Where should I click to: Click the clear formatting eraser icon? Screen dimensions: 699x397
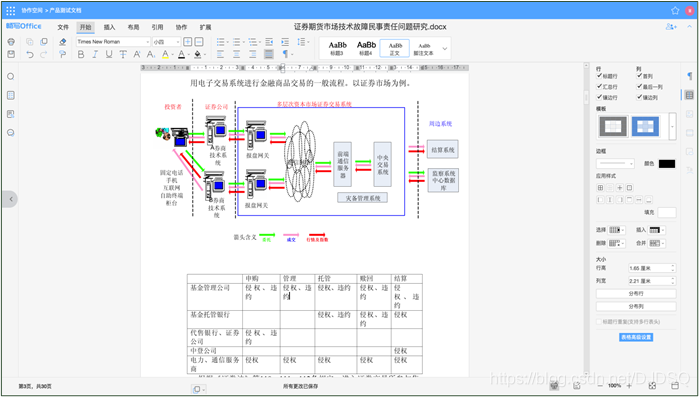[62, 42]
